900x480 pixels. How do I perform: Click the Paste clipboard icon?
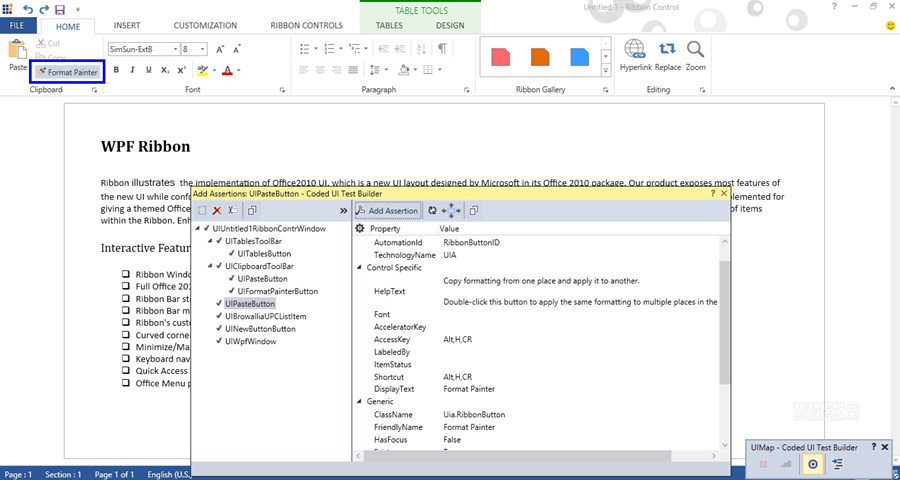pyautogui.click(x=17, y=50)
